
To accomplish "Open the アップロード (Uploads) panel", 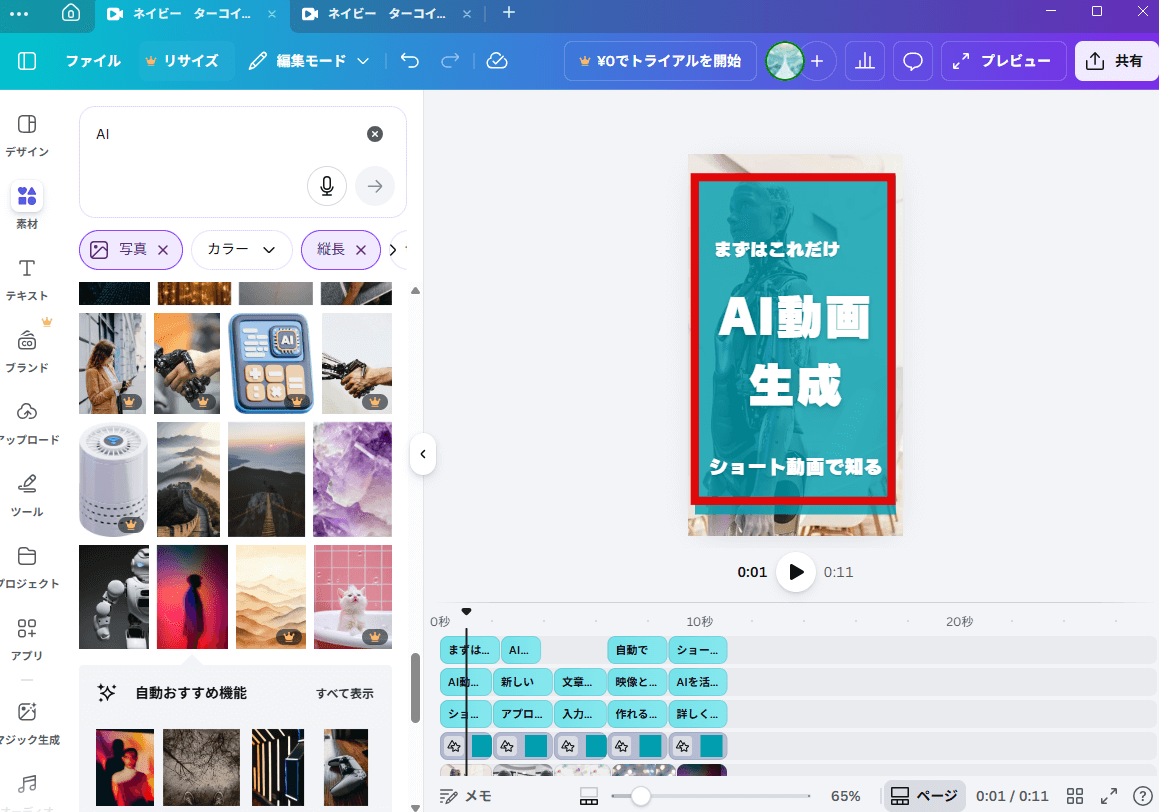I will click(27, 420).
